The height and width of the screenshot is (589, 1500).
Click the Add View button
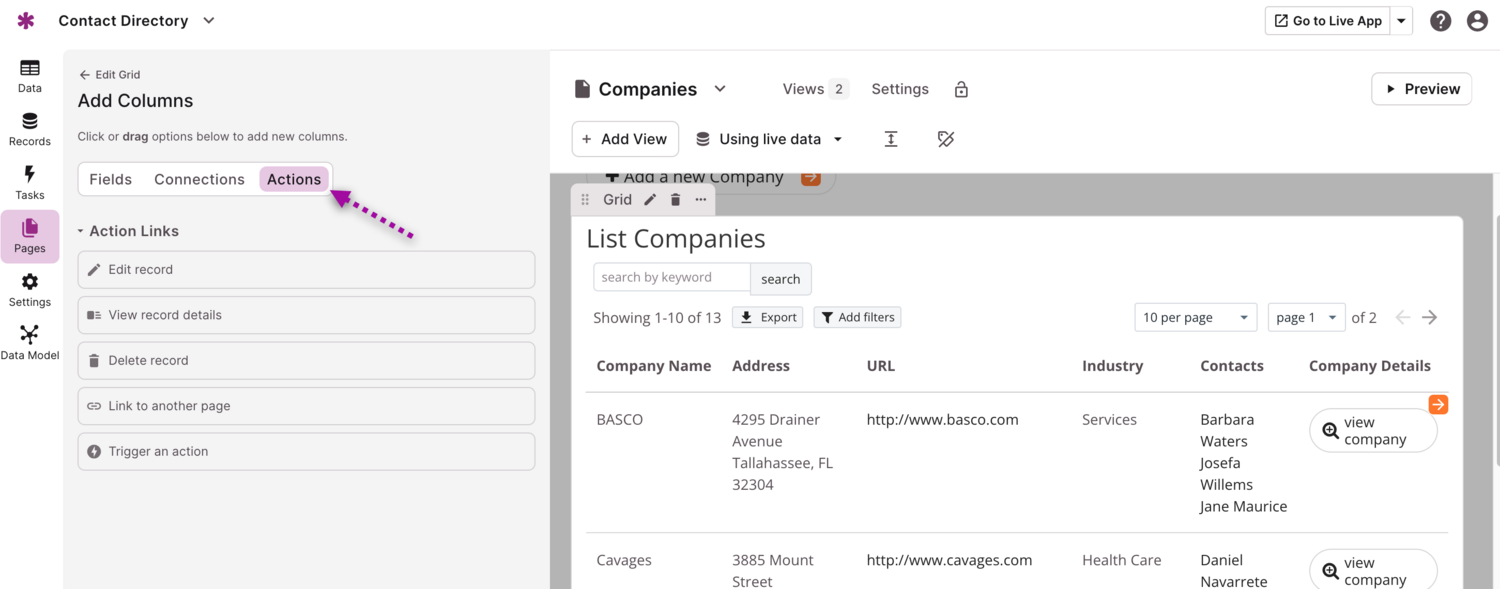tap(625, 139)
